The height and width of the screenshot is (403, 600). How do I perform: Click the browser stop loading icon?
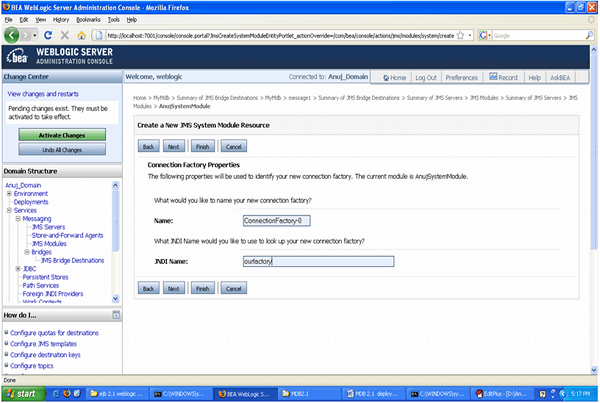tap(64, 34)
